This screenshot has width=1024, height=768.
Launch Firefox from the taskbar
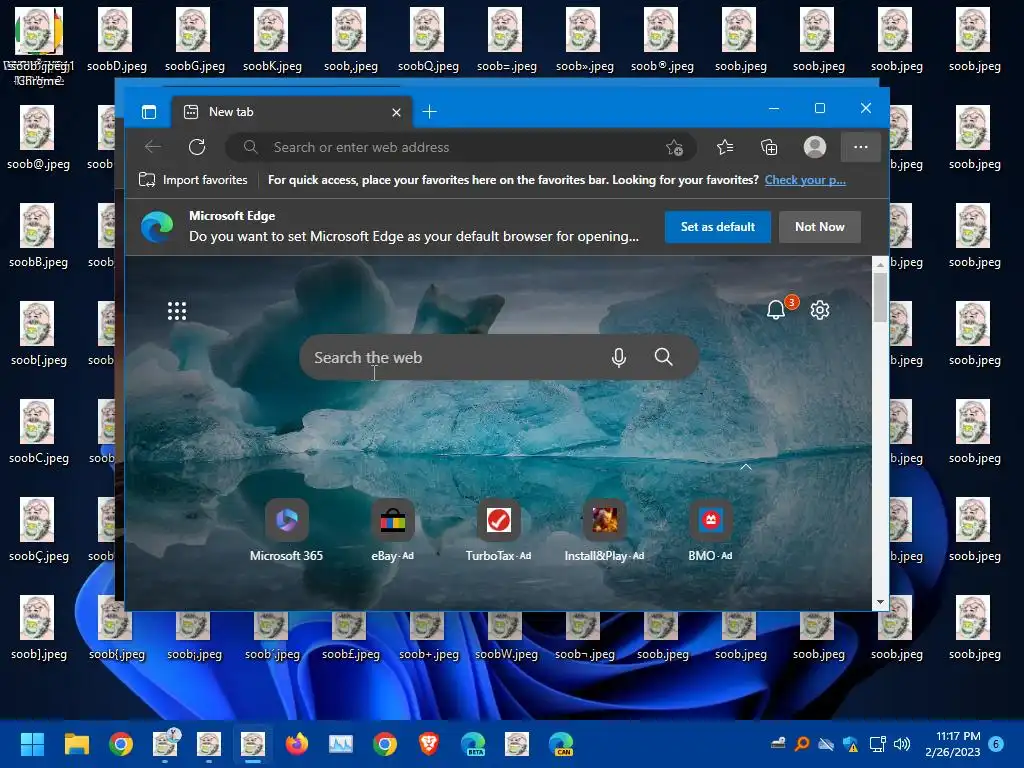coord(297,744)
